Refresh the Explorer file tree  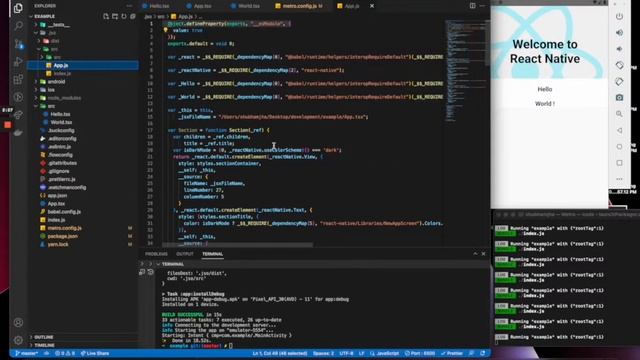tap(124, 16)
